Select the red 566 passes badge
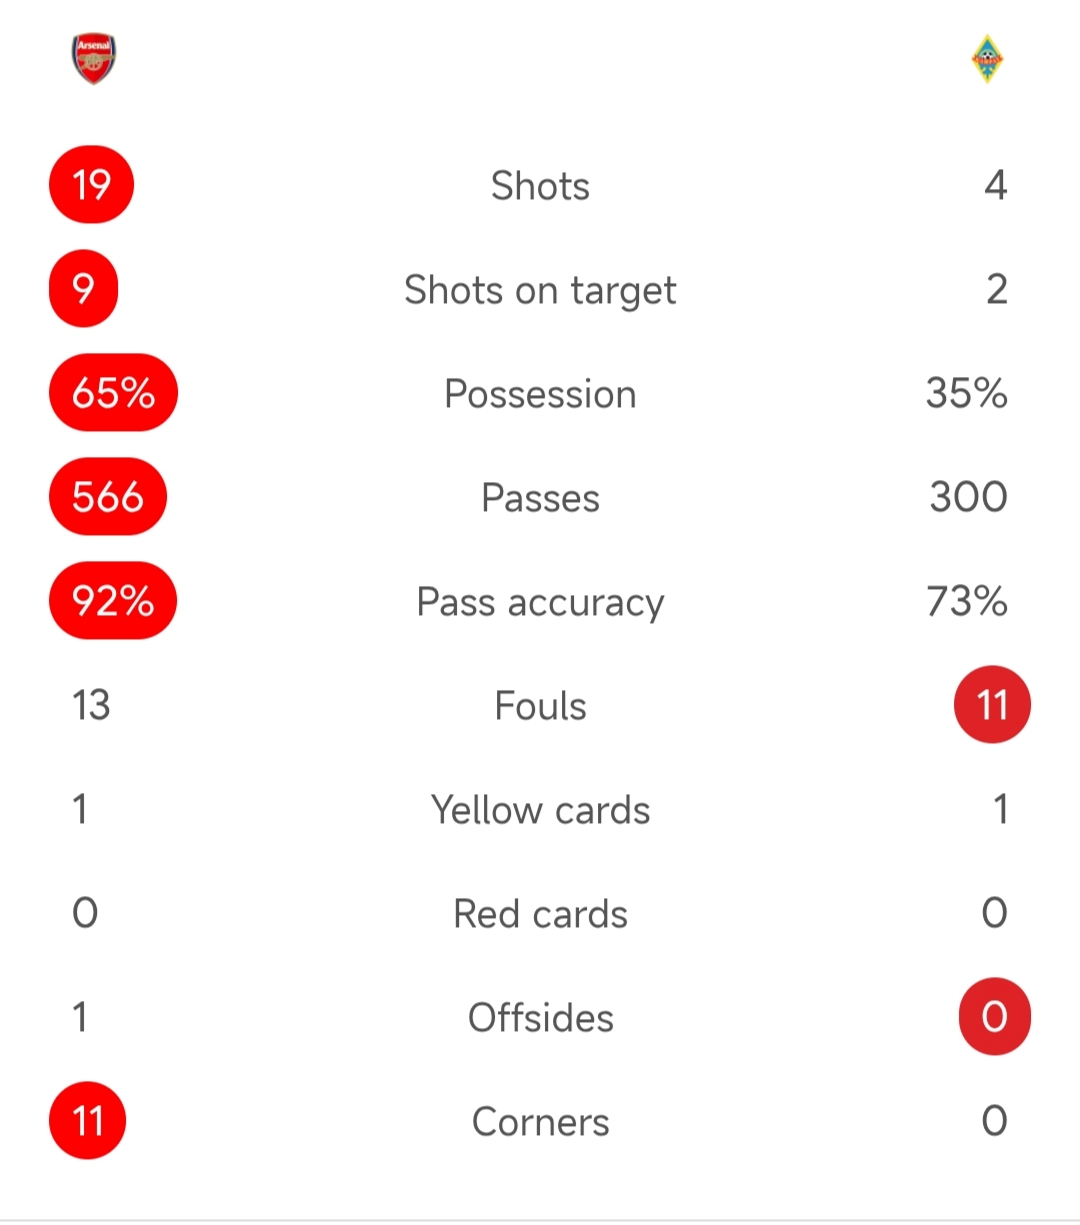The width and height of the screenshot is (1080, 1225). click(108, 497)
